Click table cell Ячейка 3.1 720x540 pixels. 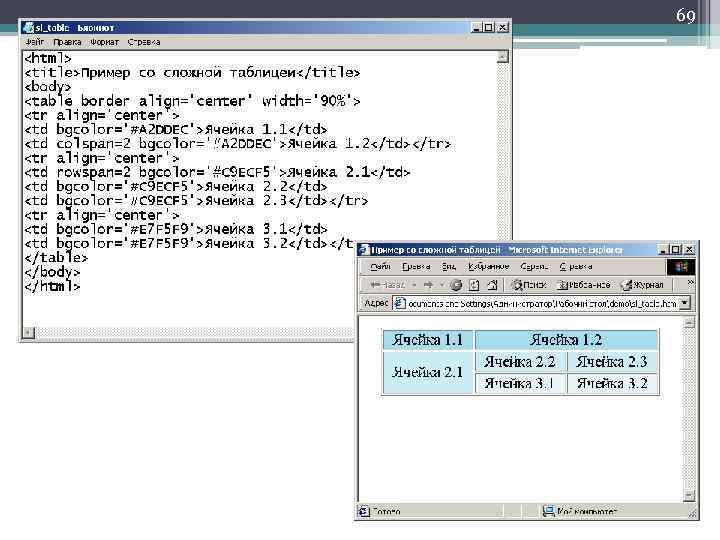(x=520, y=383)
